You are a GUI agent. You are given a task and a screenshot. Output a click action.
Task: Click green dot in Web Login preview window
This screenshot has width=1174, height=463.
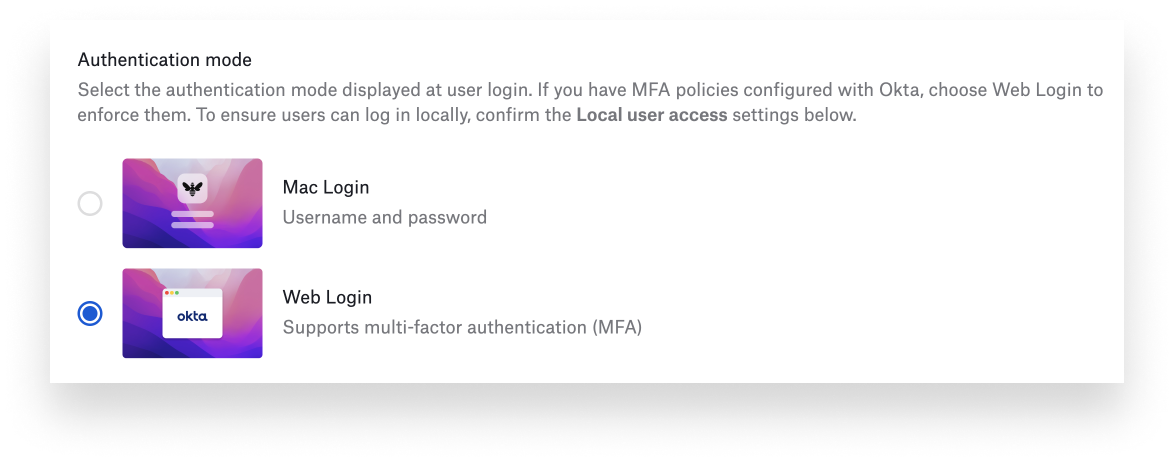pos(179,293)
